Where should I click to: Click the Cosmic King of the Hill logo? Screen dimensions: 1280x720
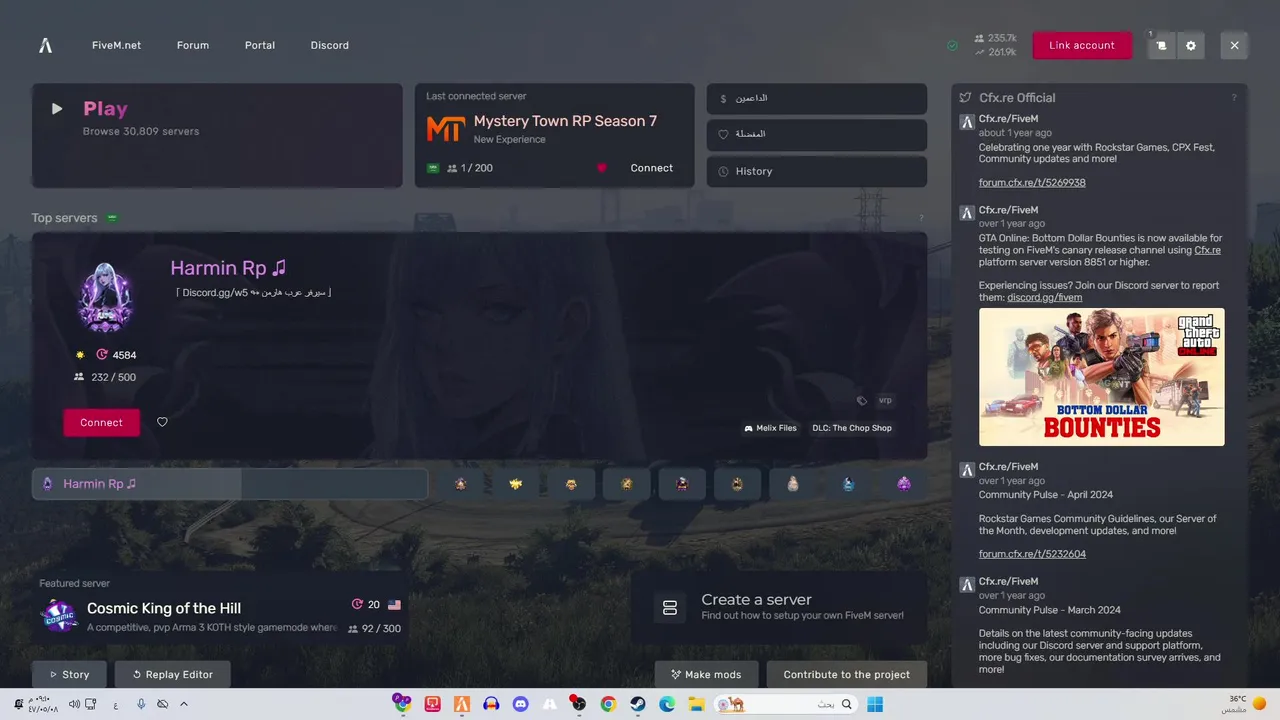pos(59,616)
